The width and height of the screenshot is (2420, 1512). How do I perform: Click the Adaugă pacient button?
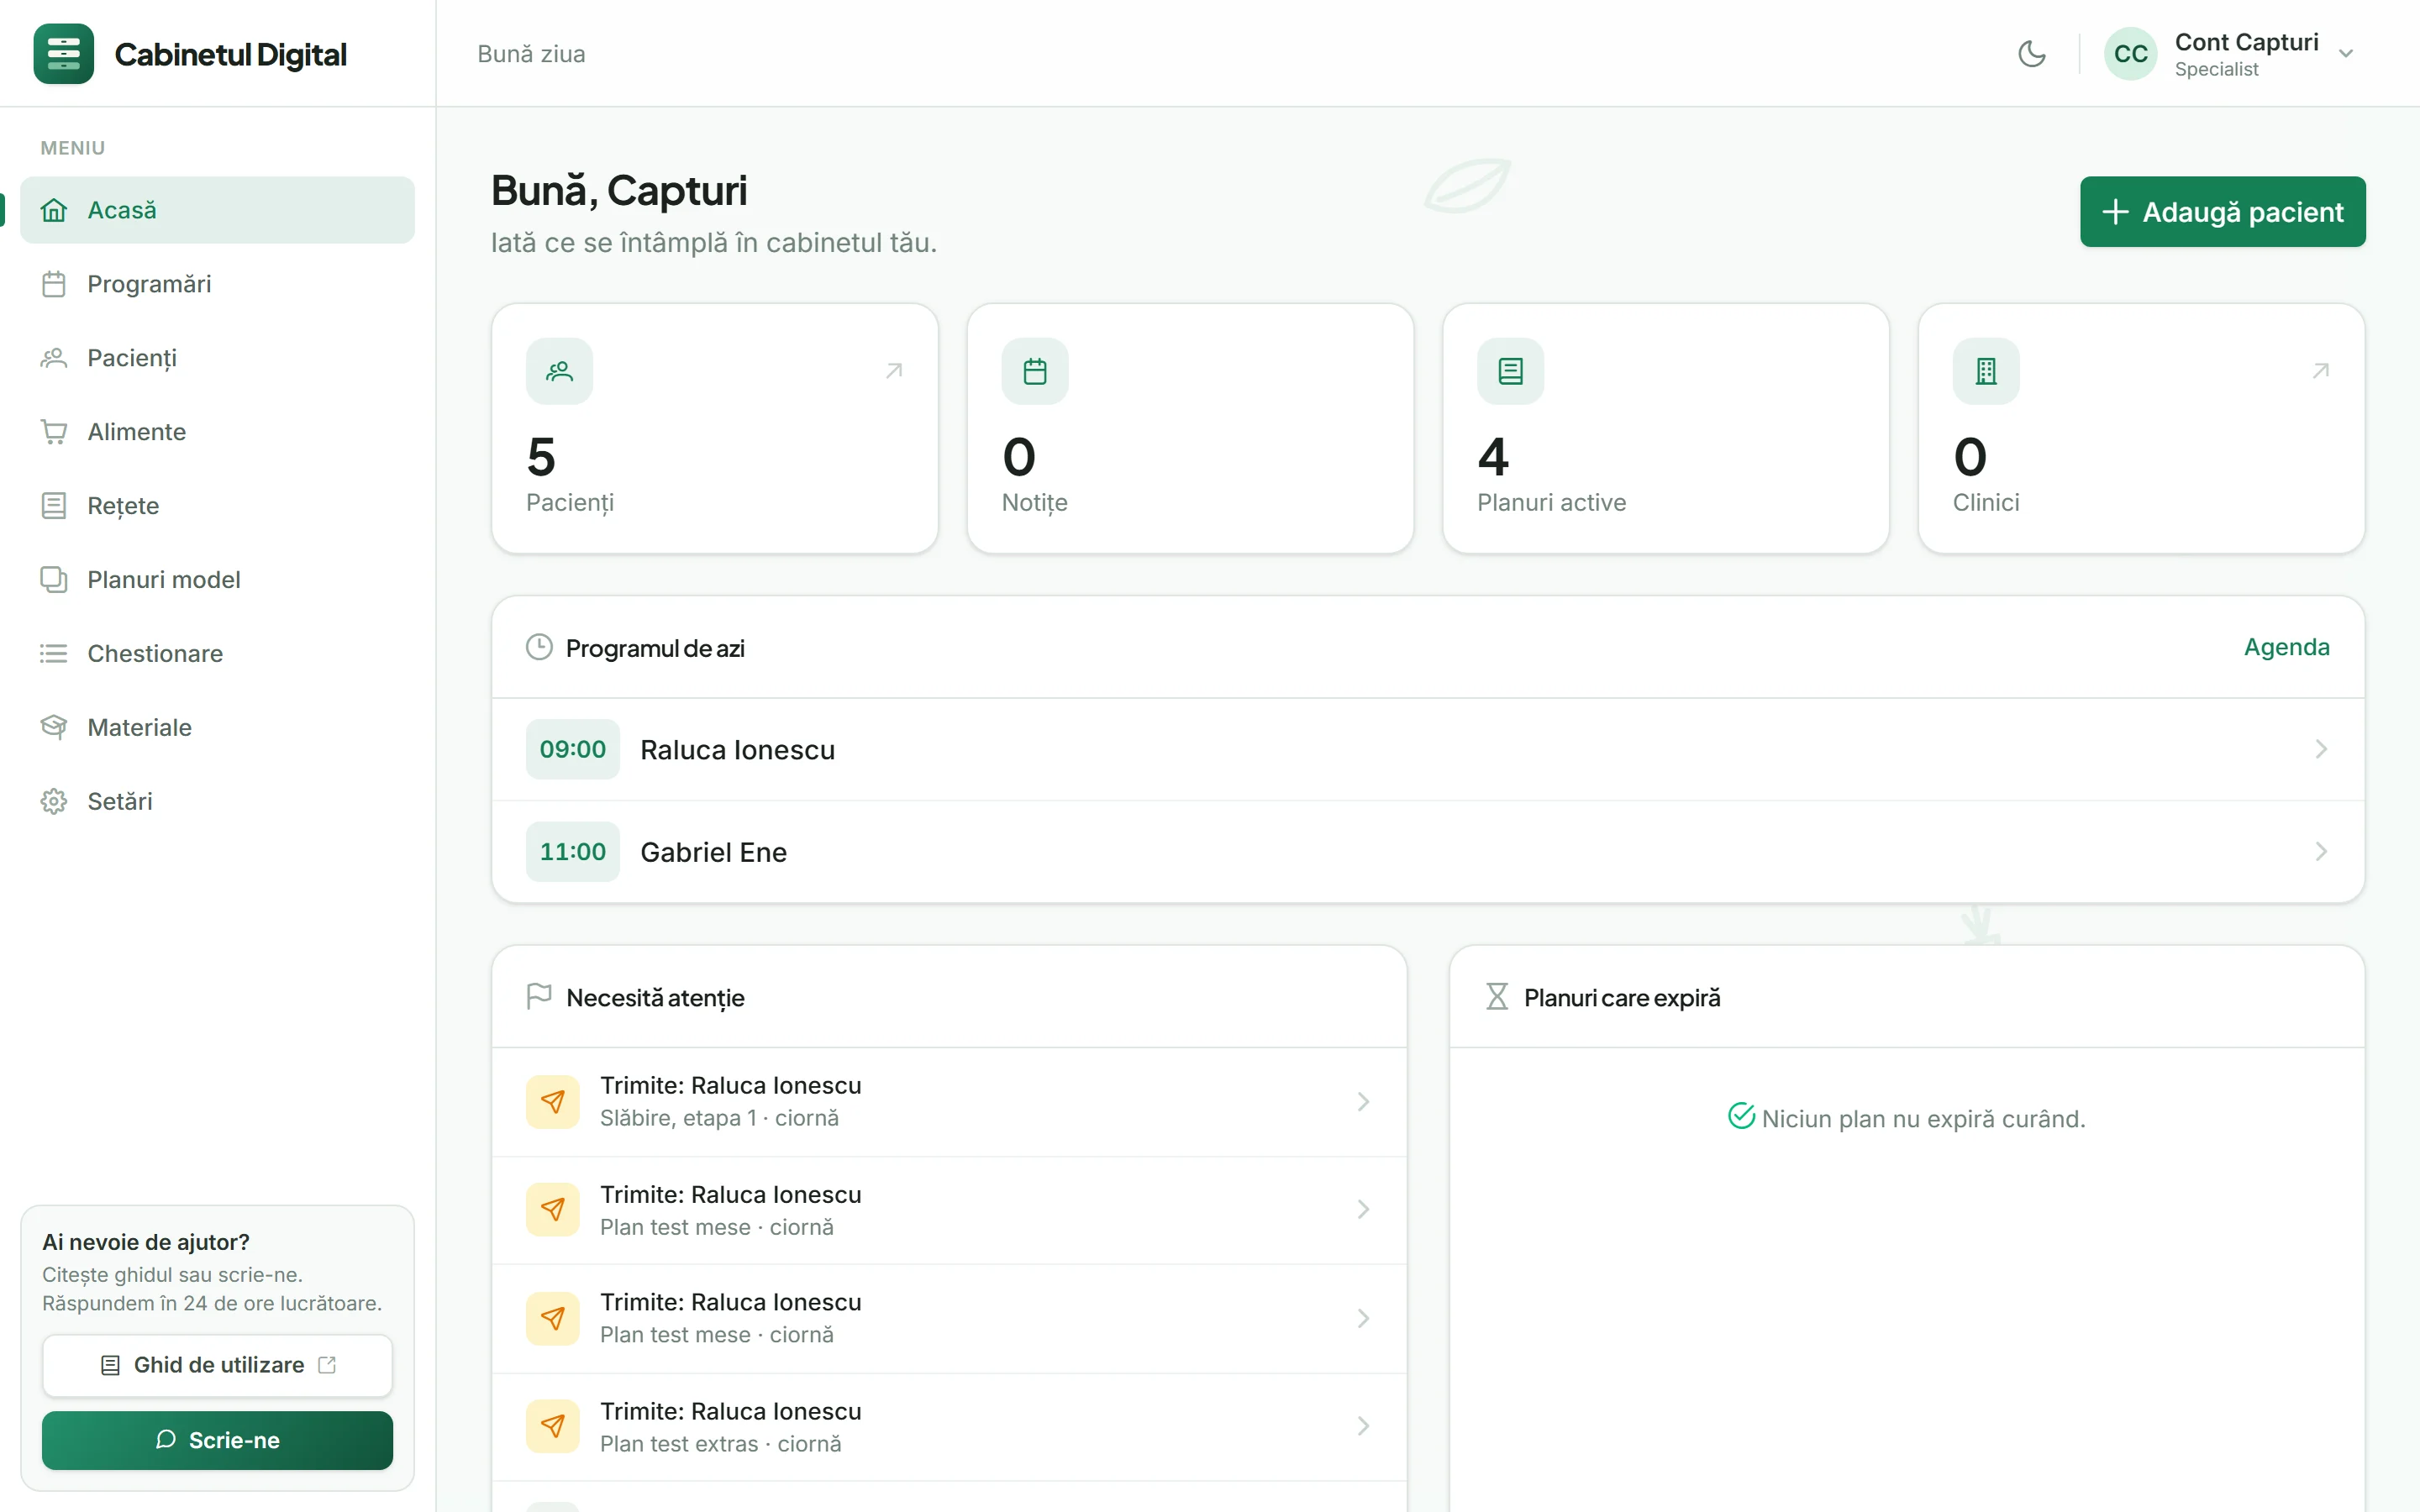click(x=2222, y=212)
